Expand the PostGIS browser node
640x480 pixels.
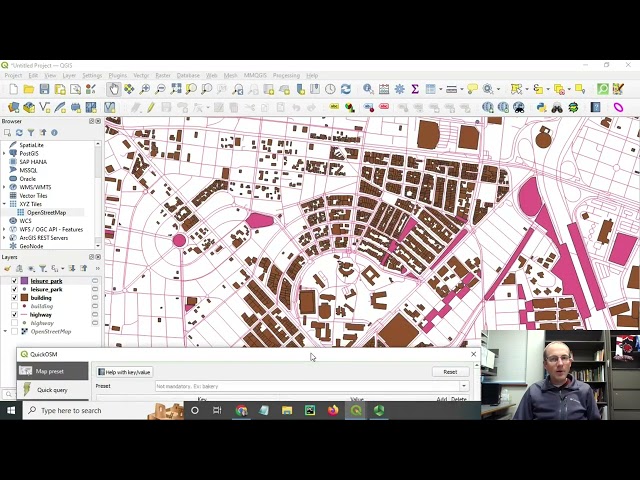coord(4,153)
